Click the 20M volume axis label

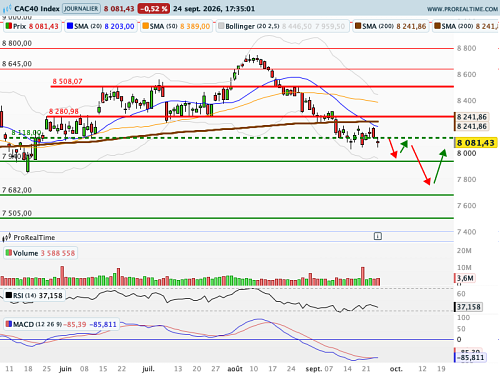[464, 251]
